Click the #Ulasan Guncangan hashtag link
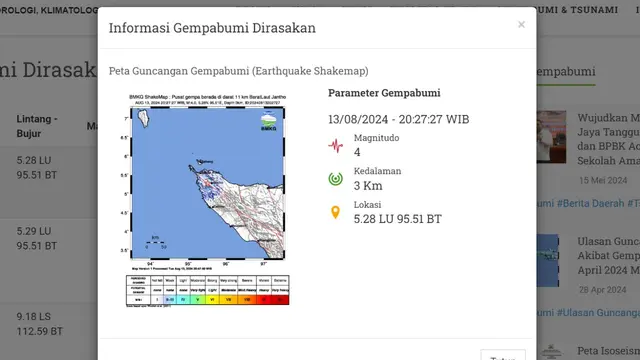This screenshot has width=640, height=360. coord(598,313)
